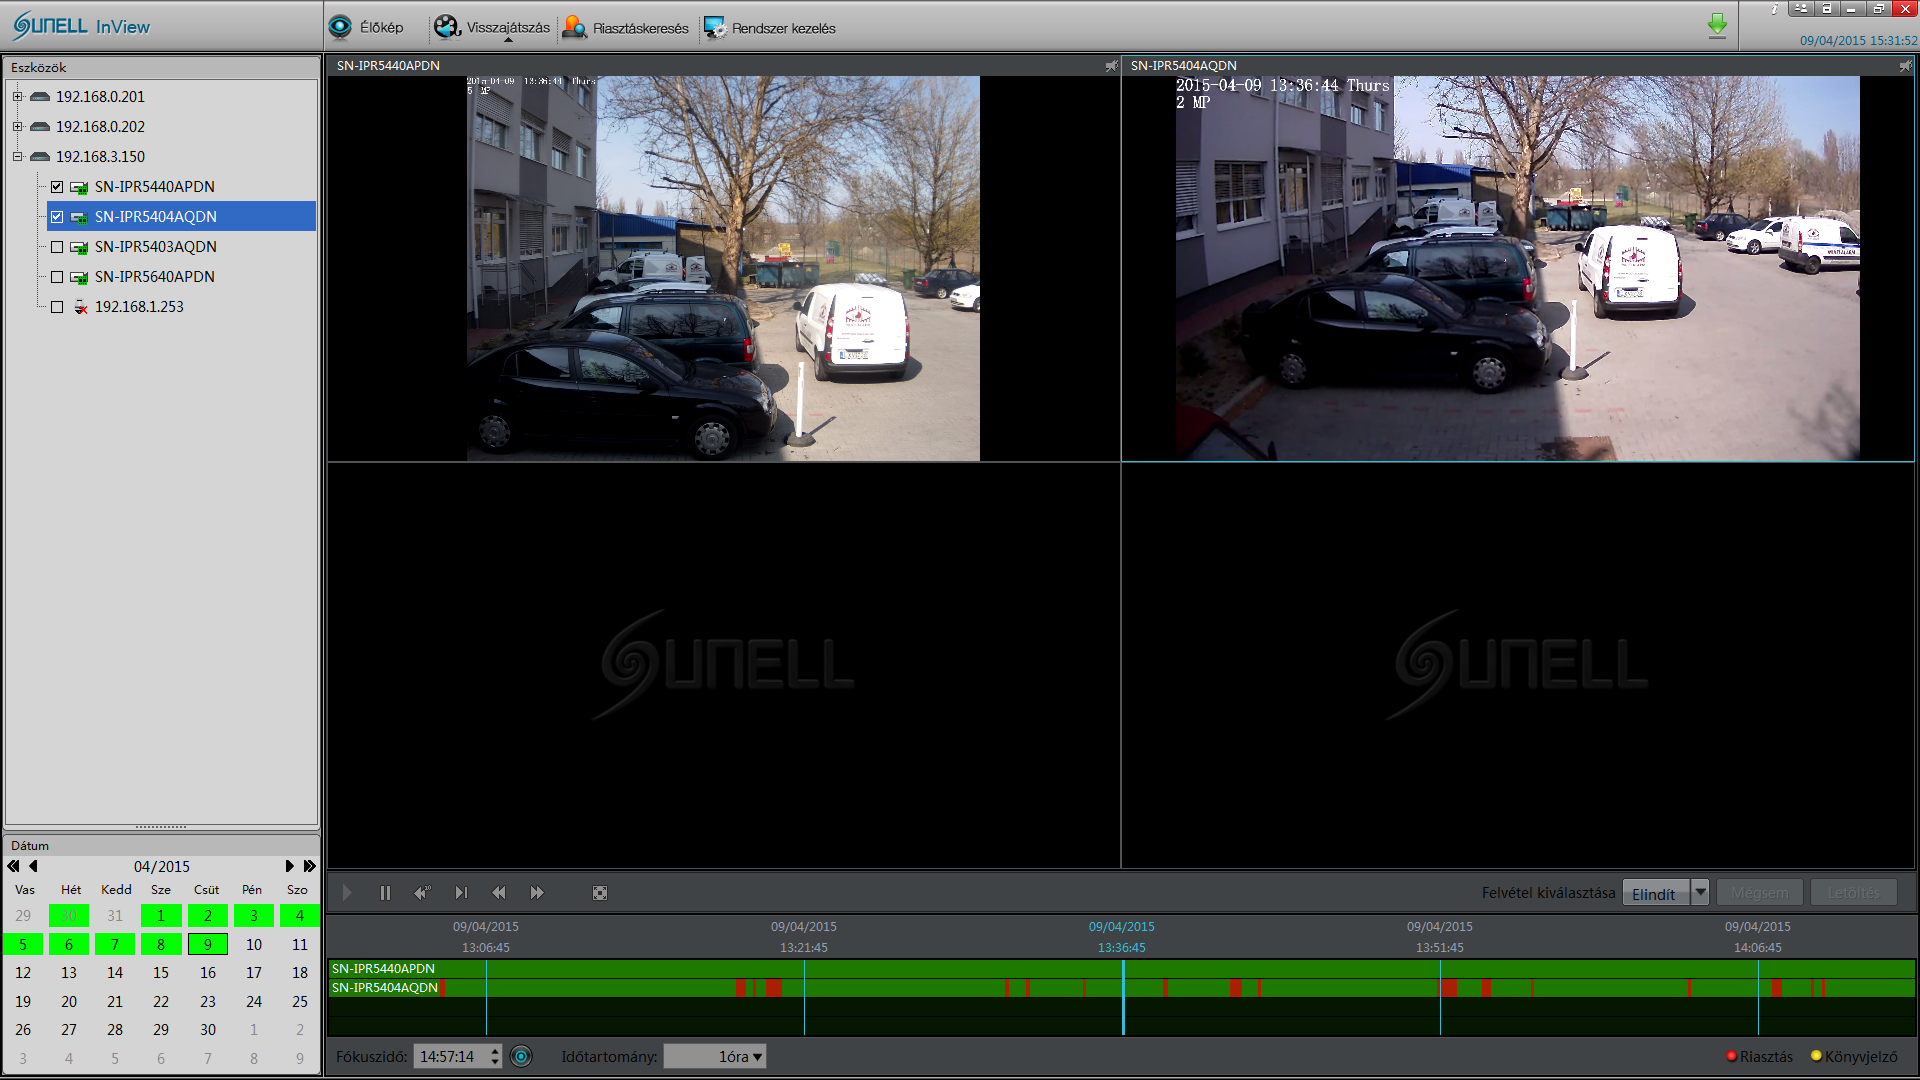This screenshot has height=1080, width=1920.
Task: Click the 14:06:45 timeline label
Action: pyautogui.click(x=1758, y=948)
